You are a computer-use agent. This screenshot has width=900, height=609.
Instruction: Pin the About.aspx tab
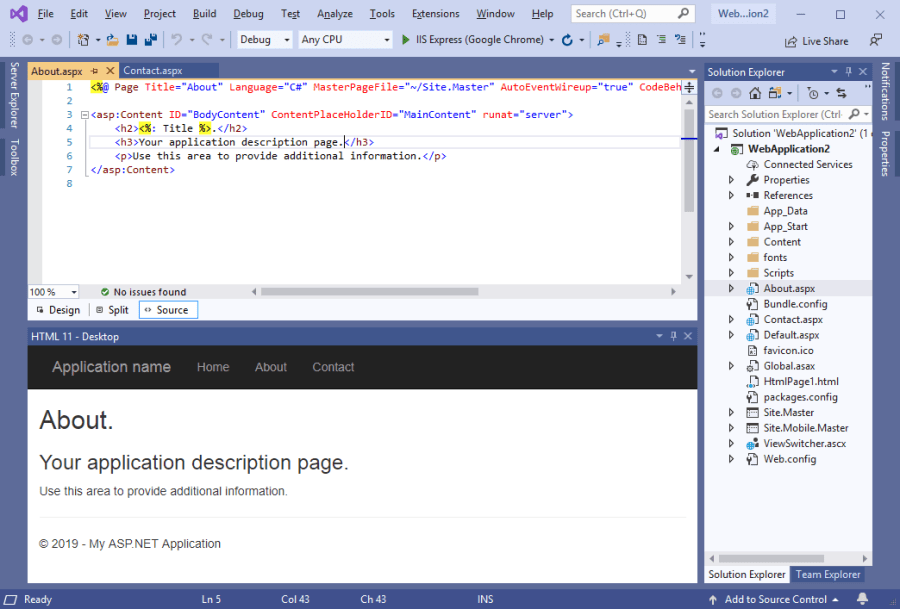[94, 72]
